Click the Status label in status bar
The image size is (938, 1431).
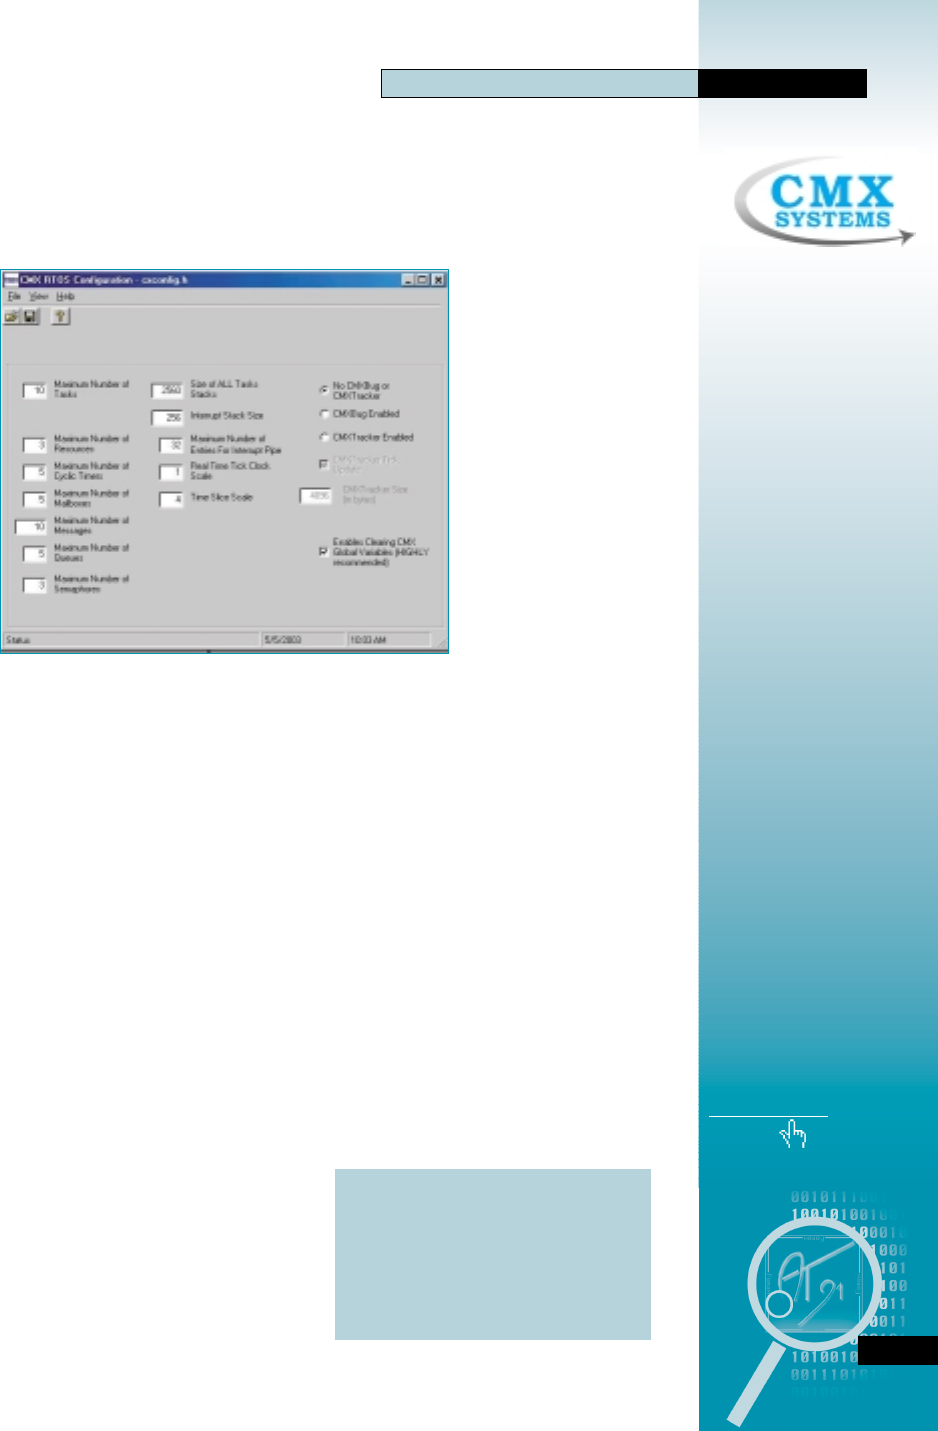(x=18, y=640)
